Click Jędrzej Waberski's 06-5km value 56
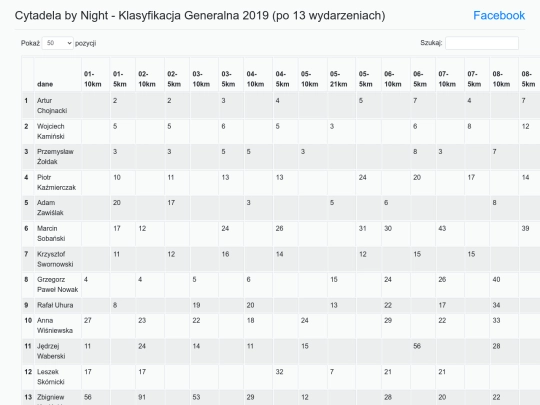The width and height of the screenshot is (540, 405). [417, 346]
